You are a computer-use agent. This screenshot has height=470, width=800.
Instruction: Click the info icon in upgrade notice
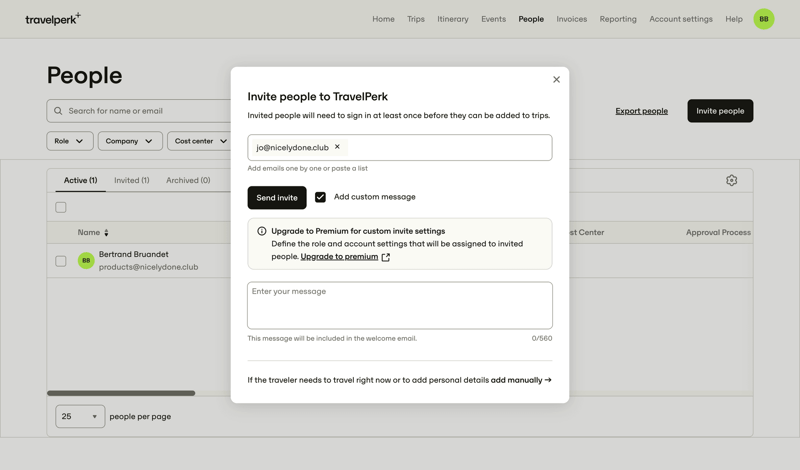[x=262, y=231]
